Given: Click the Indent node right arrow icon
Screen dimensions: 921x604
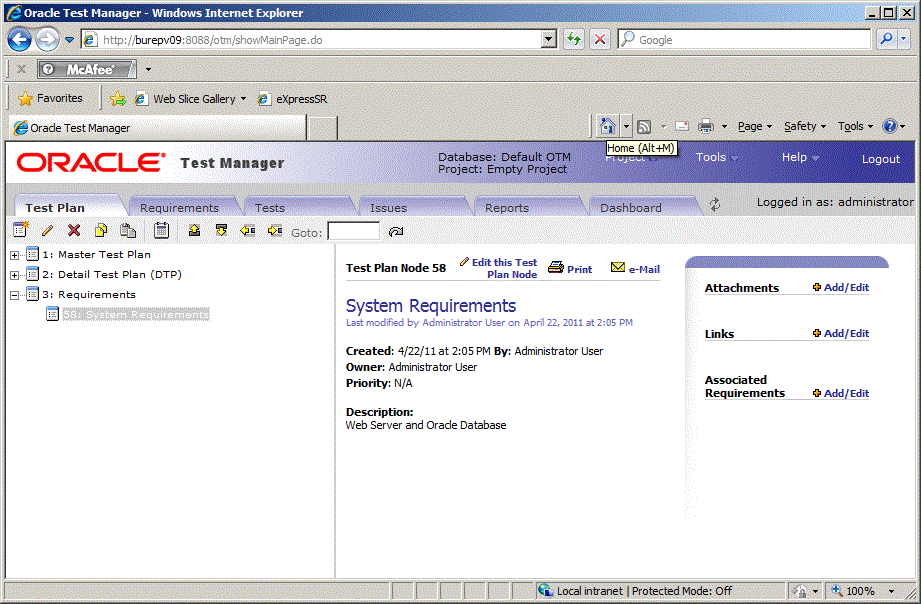Looking at the screenshot, I should 275,230.
